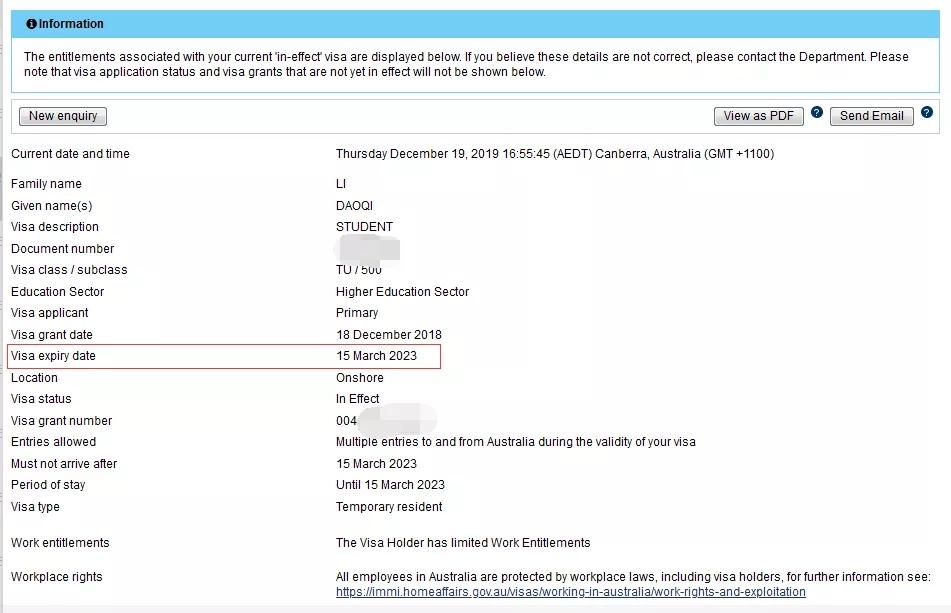The height and width of the screenshot is (613, 951).
Task: Click the 'Given name(s)' label
Action: (x=52, y=206)
